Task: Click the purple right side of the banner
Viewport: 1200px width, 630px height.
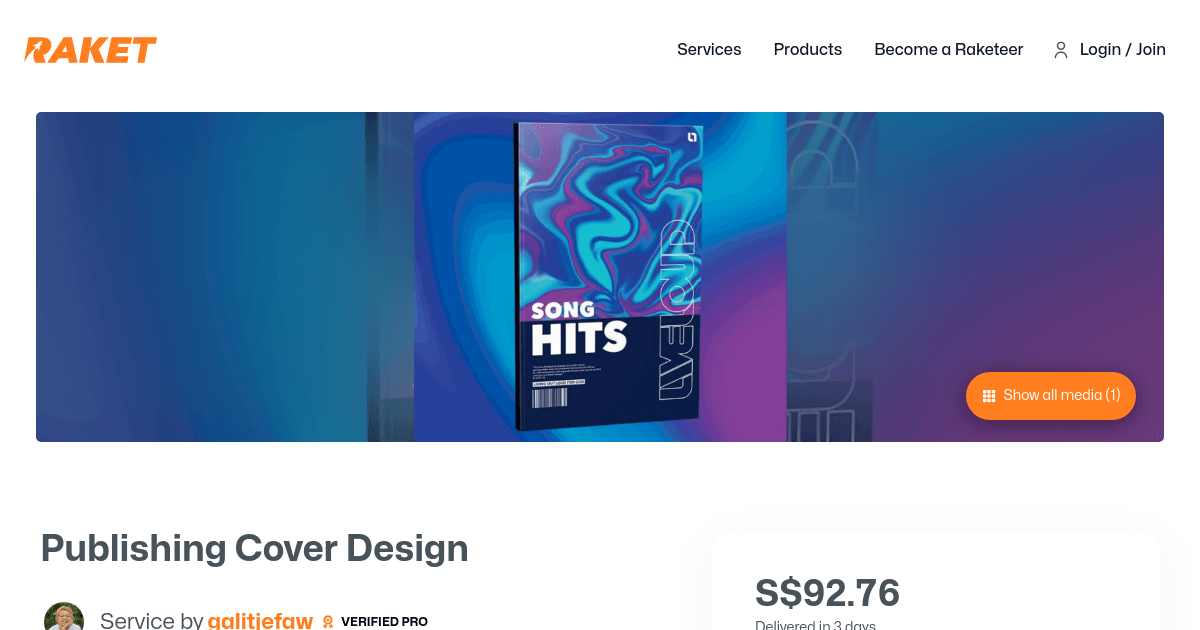Action: (1020, 250)
